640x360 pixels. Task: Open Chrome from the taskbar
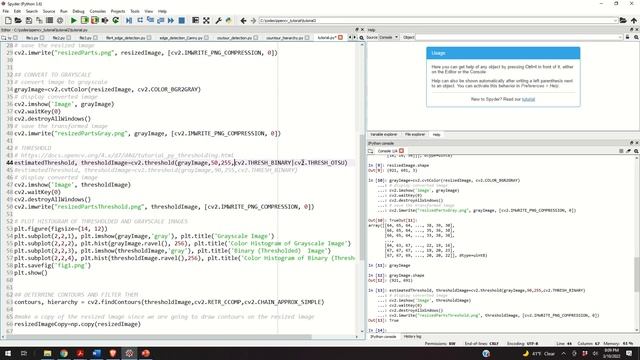[x=64, y=353]
